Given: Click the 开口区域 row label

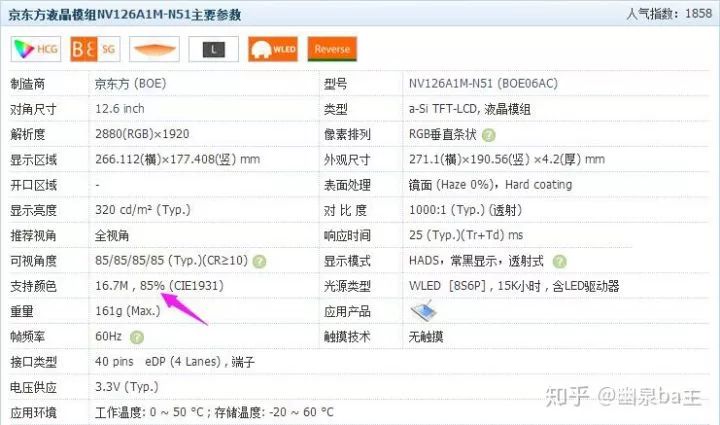Looking at the screenshot, I should (33, 185).
